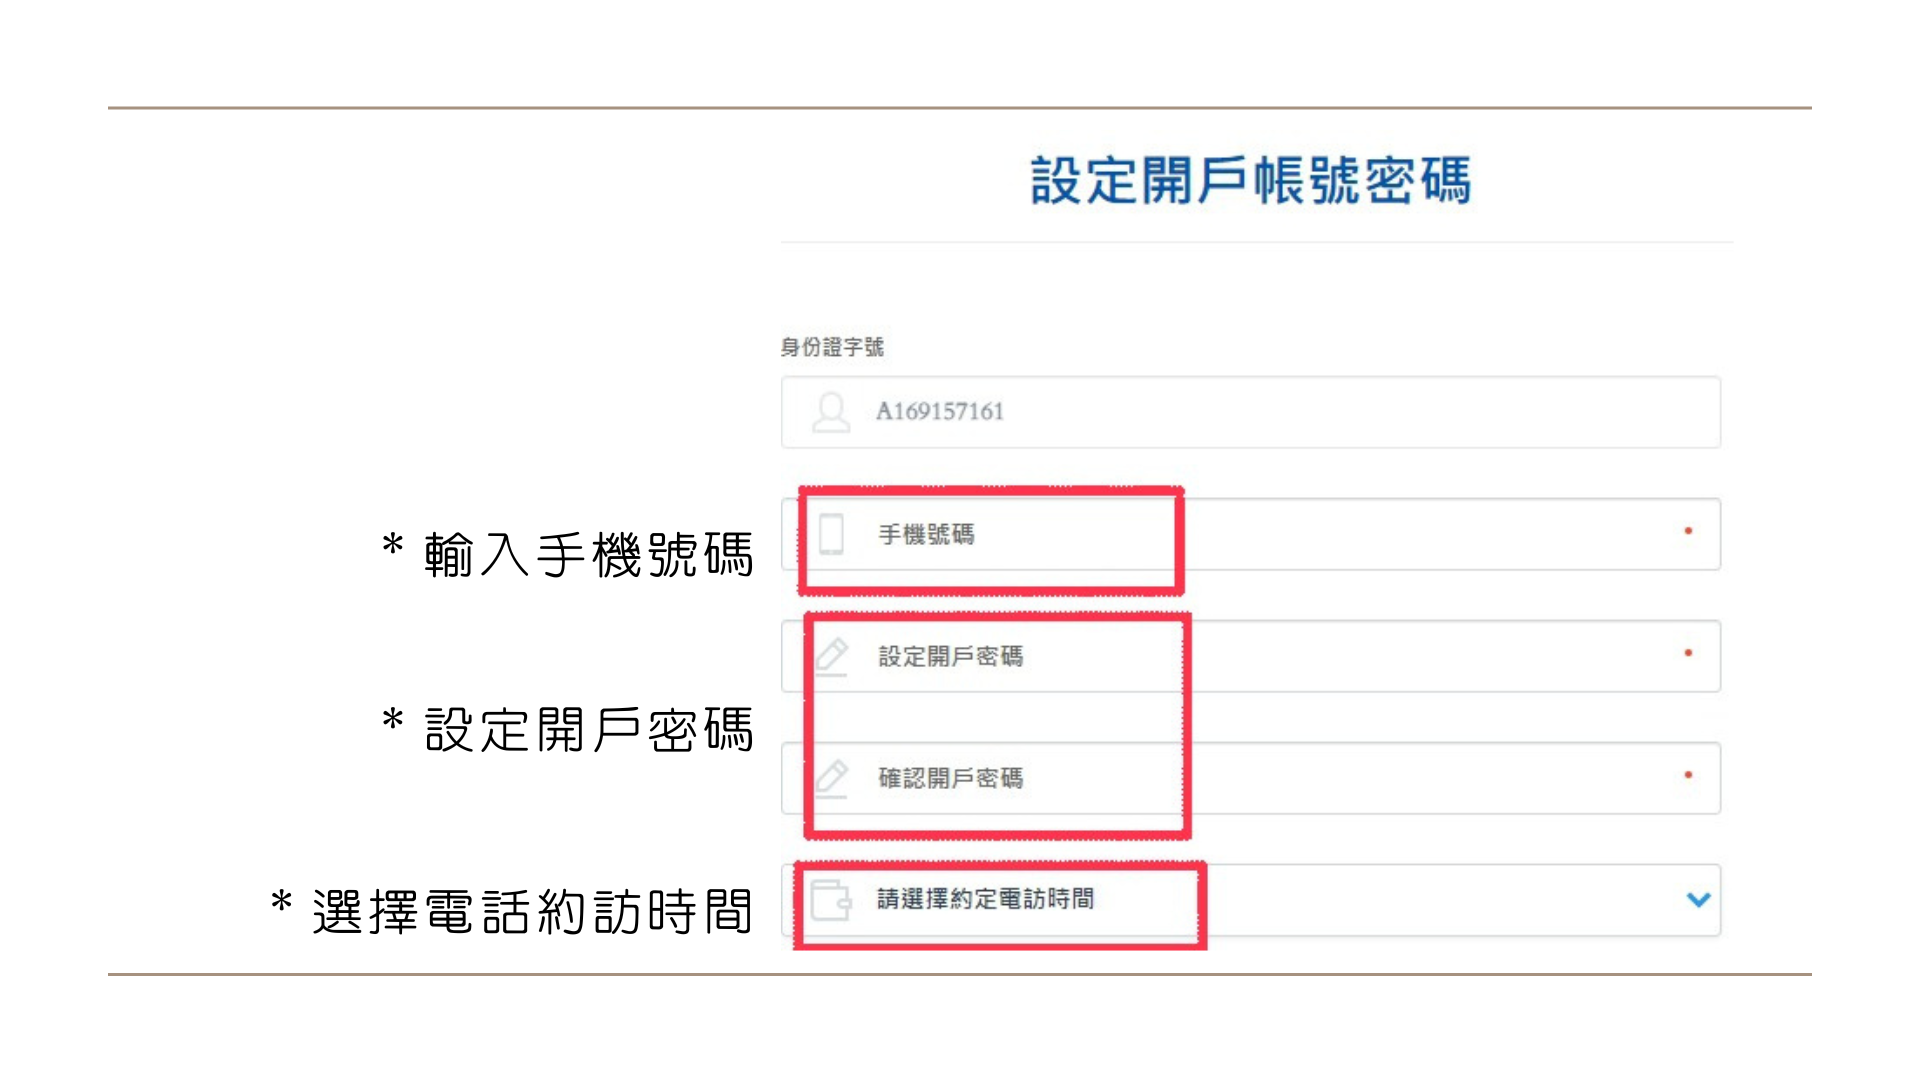1920x1080 pixels.
Task: Click wallet icon beside 請選擇約定電訪時間
Action: (x=831, y=900)
